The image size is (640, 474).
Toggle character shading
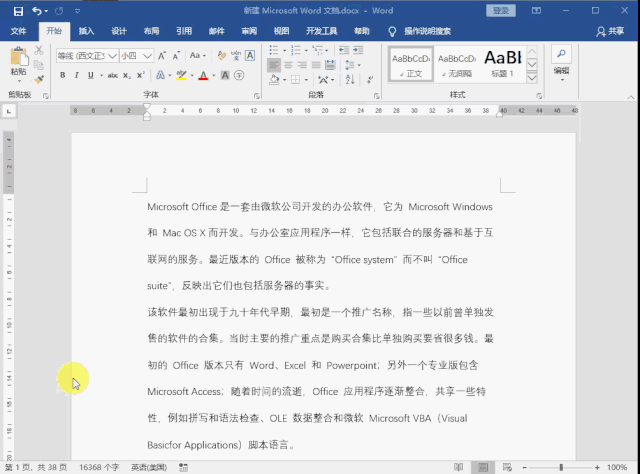[225, 75]
